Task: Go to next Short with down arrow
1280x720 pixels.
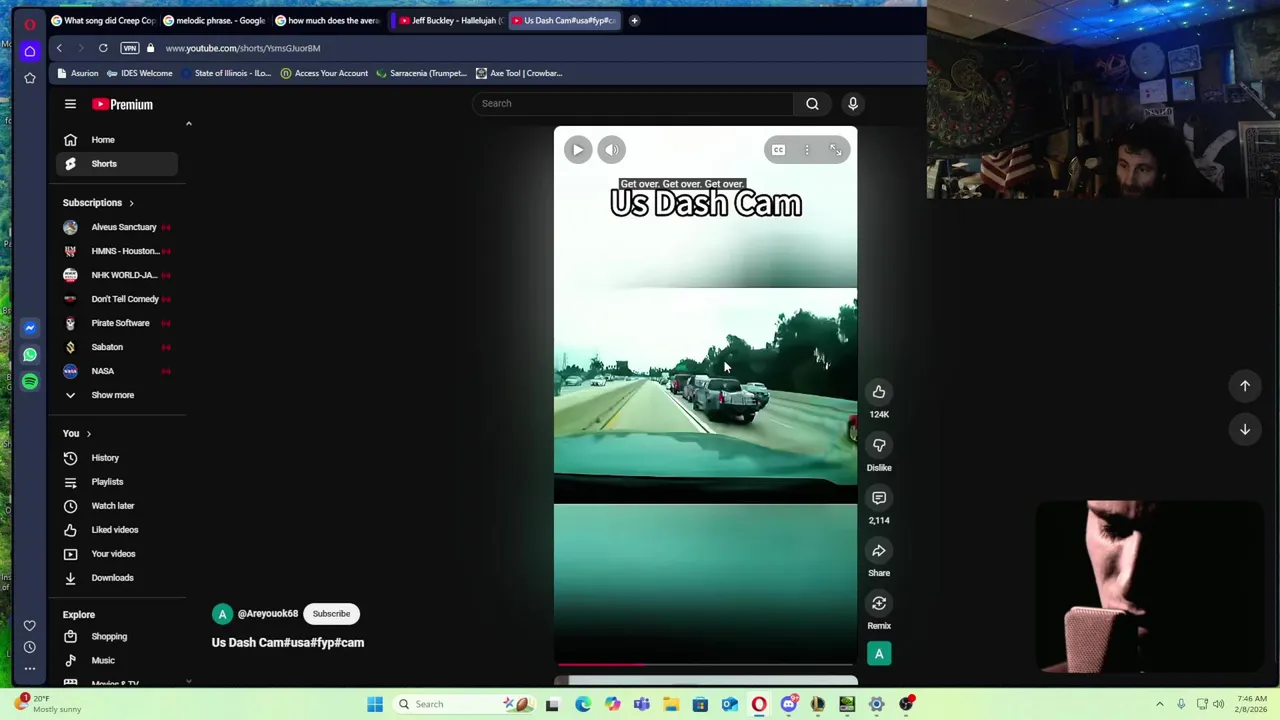Action: (1245, 430)
